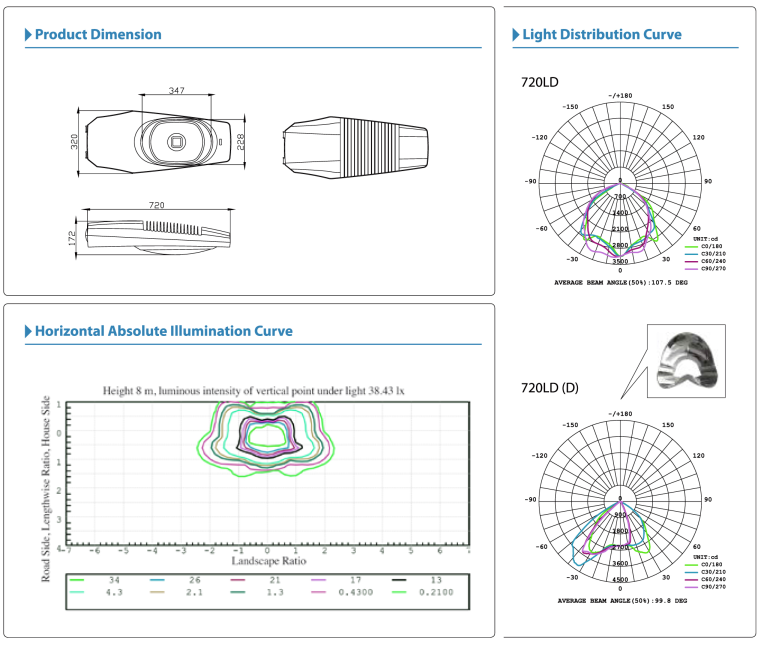Image resolution: width=774 pixels, height=660 pixels.
Task: Click 'AVERAGE BEAM ANGLE(50%):107.5 DEG' text
Action: [620, 283]
